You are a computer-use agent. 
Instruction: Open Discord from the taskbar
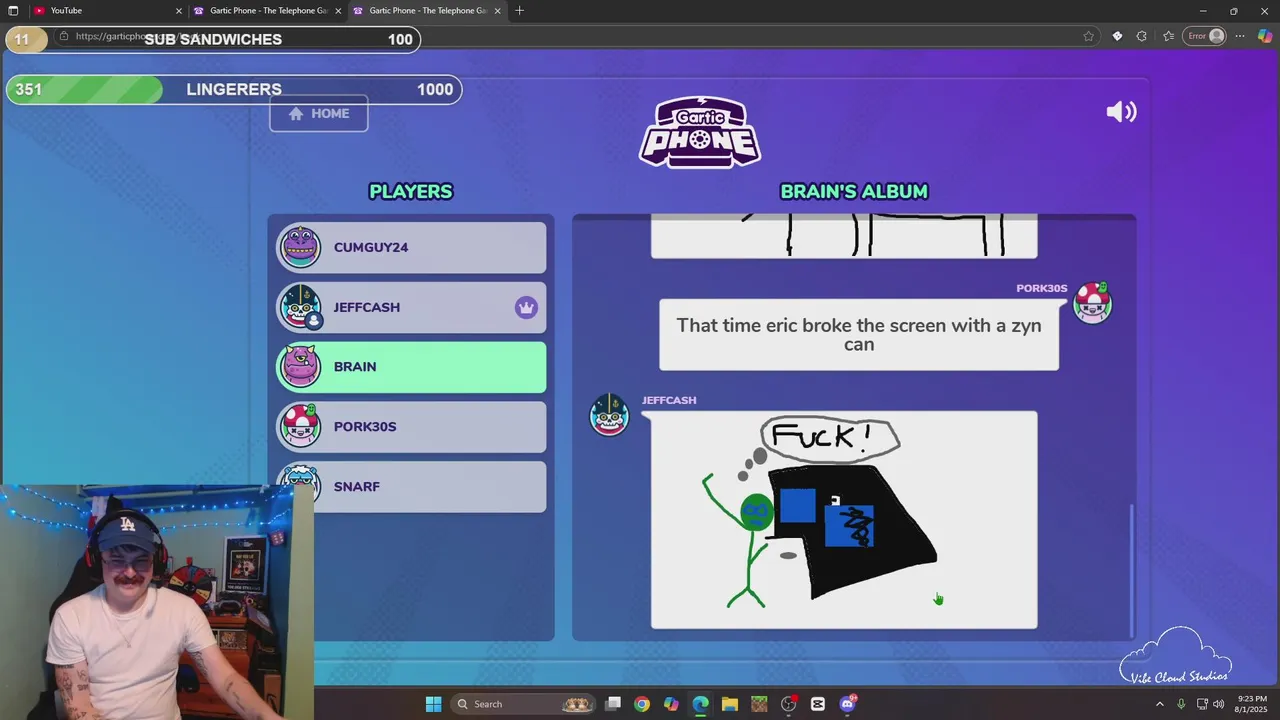(x=848, y=704)
